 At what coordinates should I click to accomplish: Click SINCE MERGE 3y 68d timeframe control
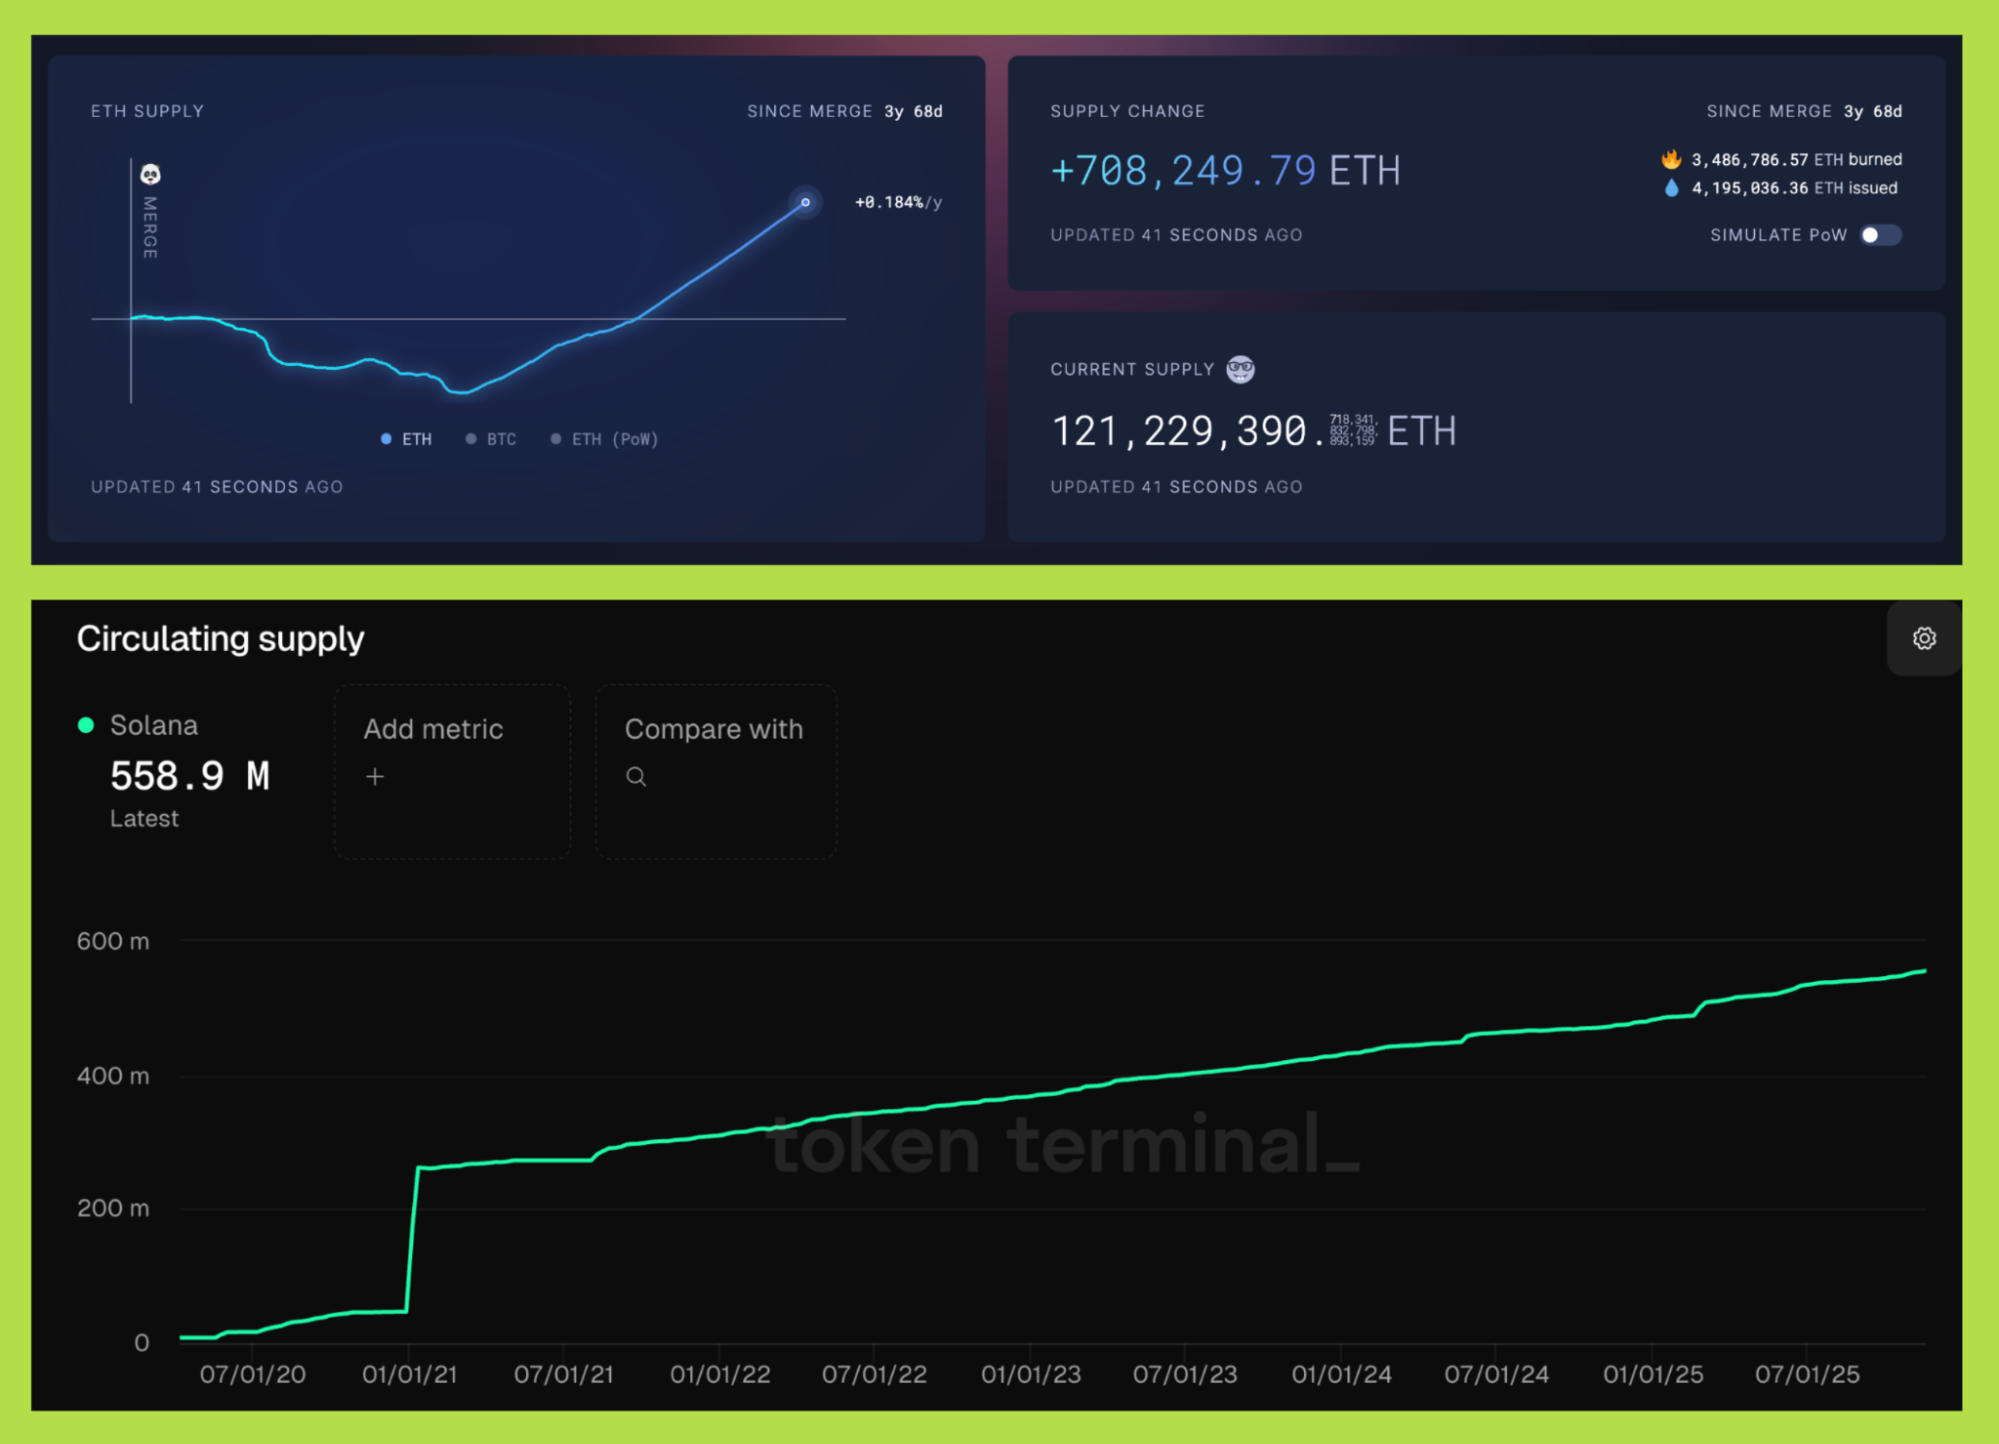[x=844, y=111]
